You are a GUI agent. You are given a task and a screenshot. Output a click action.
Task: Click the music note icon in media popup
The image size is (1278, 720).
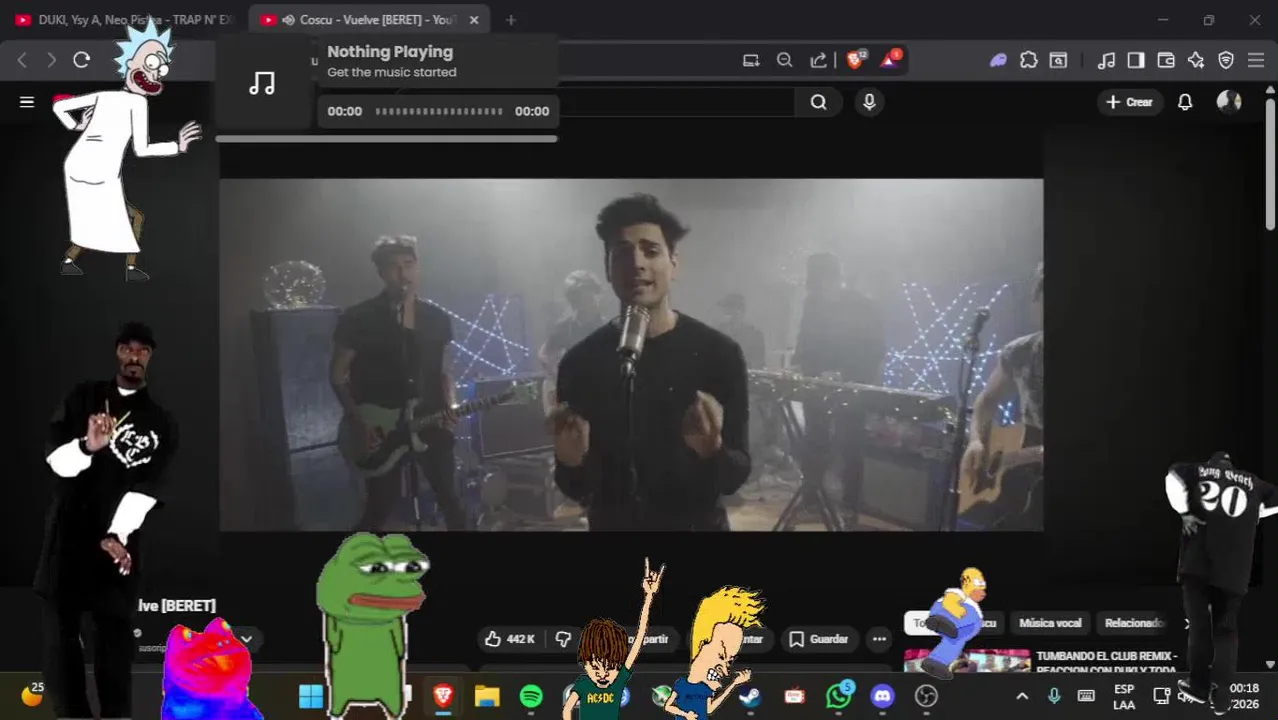[x=262, y=83]
